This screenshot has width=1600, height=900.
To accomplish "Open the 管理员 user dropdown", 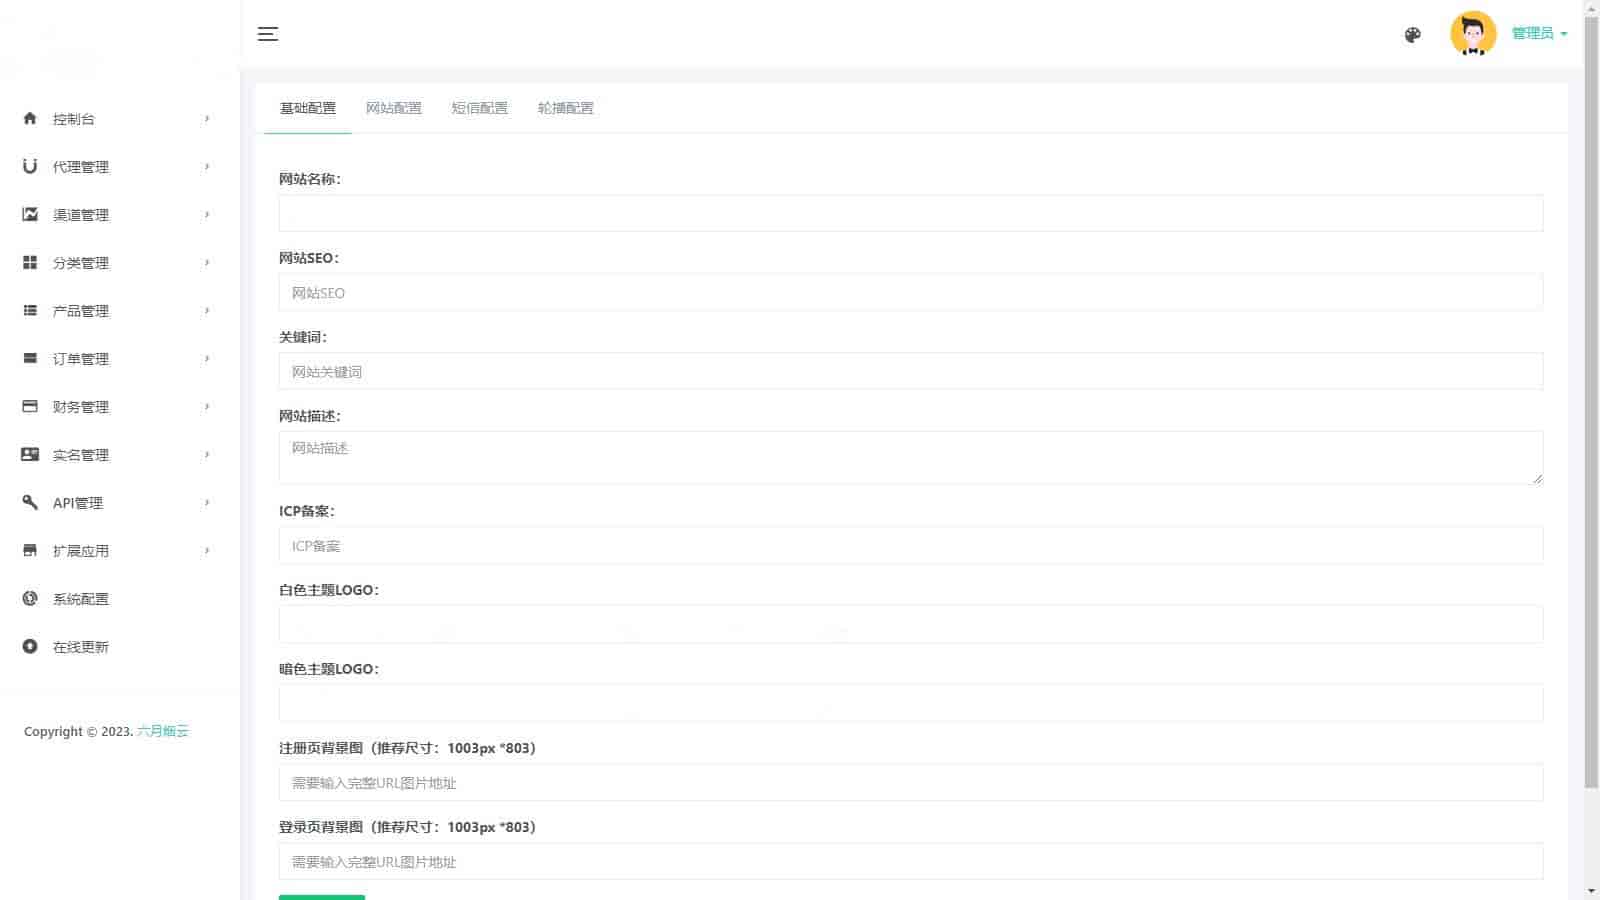I will point(1538,34).
